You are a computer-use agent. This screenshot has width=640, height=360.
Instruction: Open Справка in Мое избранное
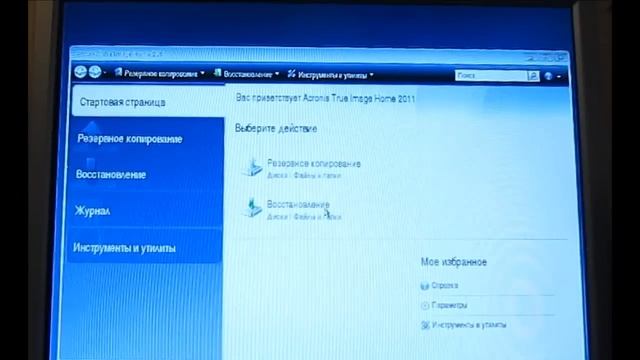point(445,285)
